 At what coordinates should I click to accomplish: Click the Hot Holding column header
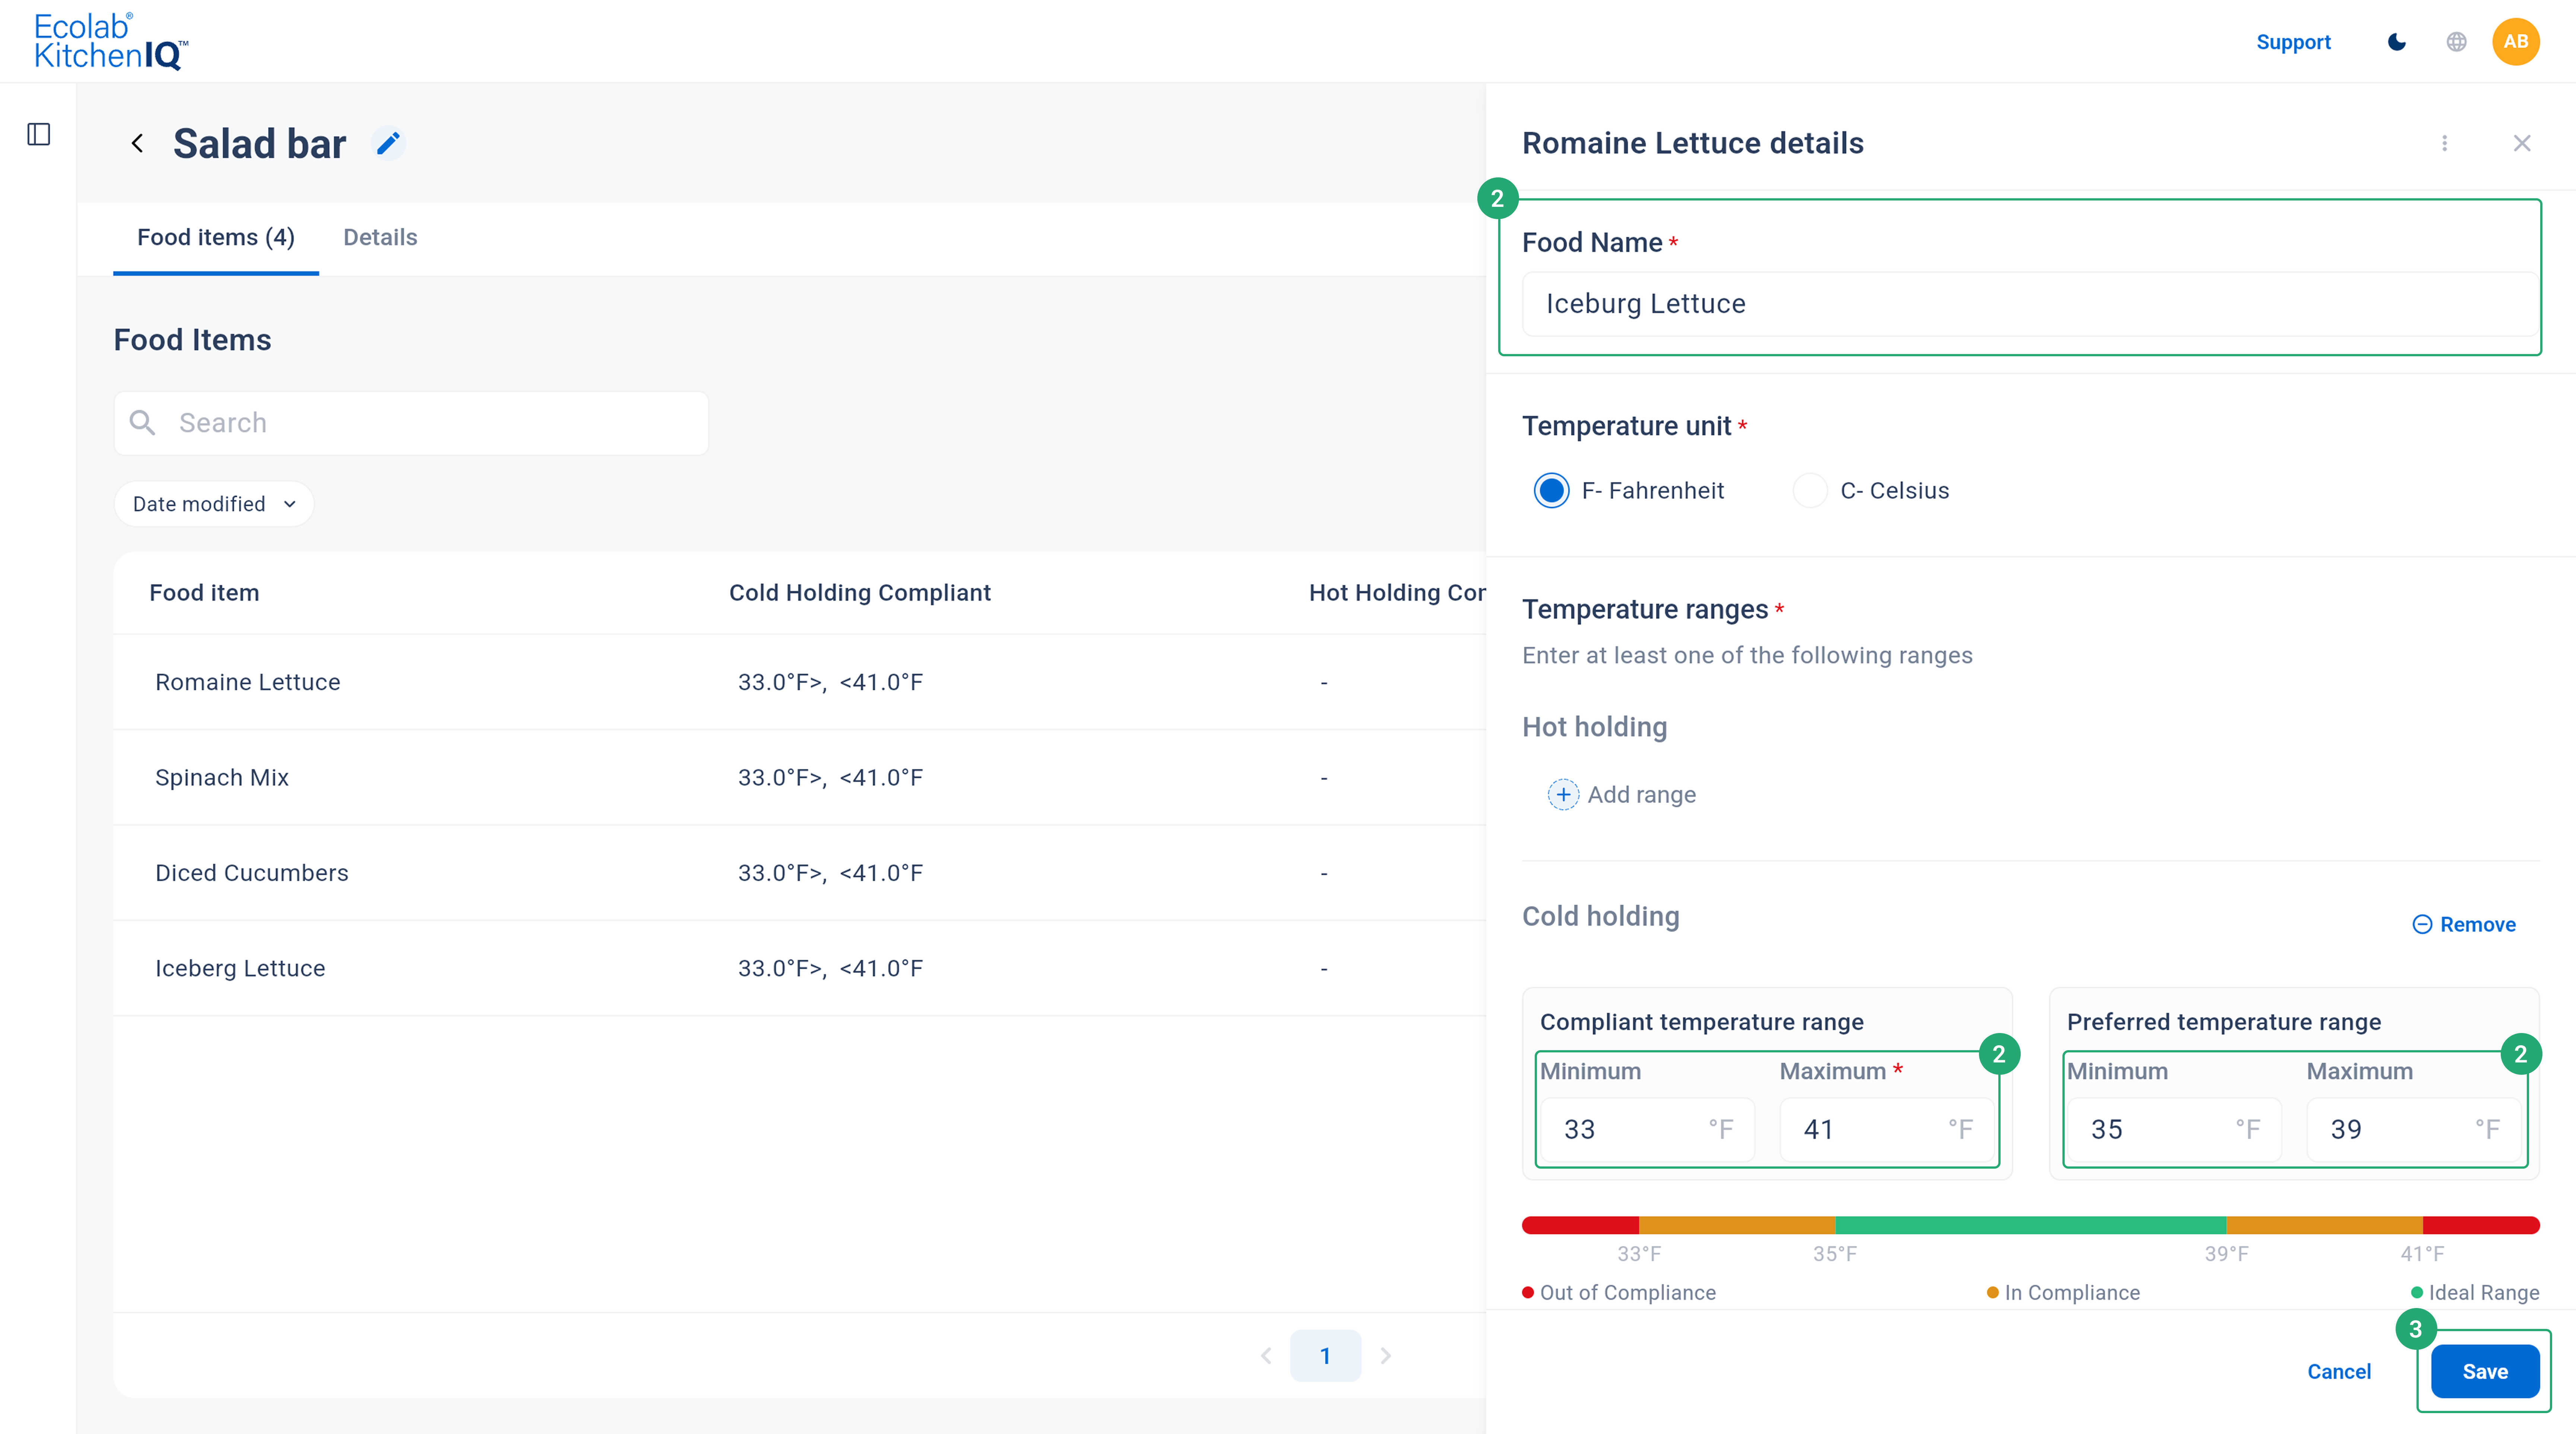1397,593
